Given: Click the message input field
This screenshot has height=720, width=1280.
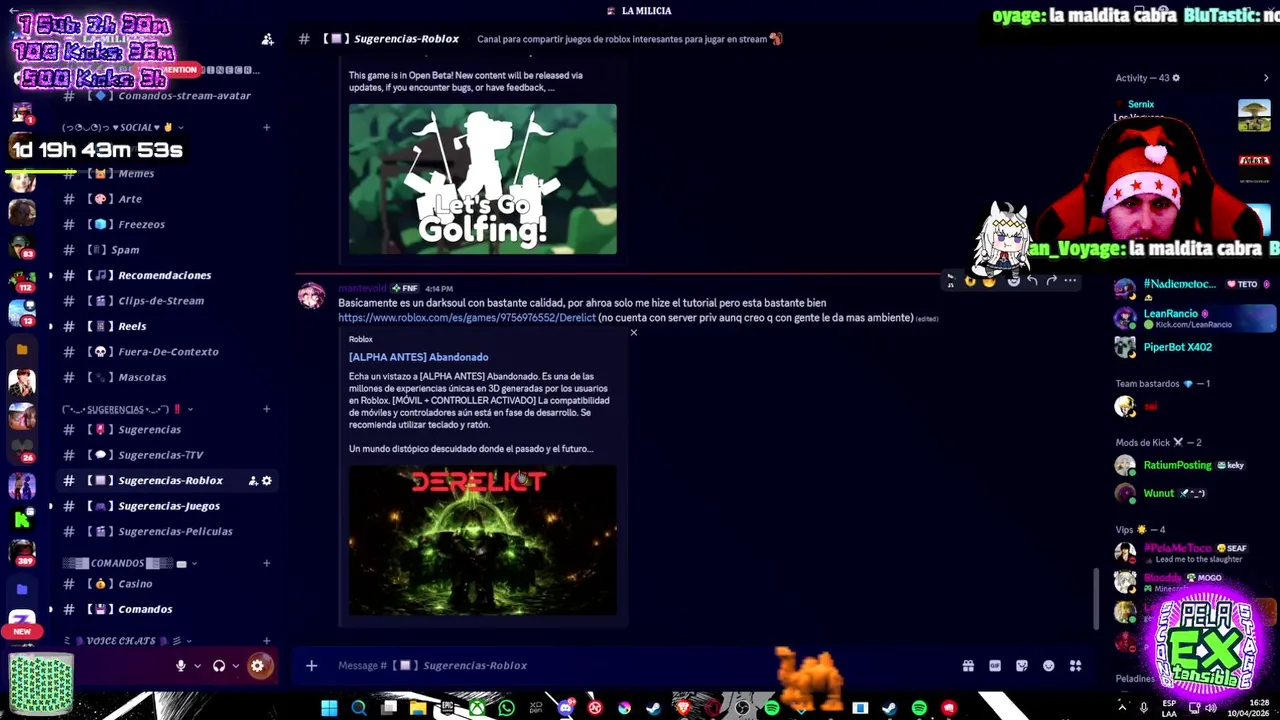Looking at the screenshot, I should tap(640, 666).
